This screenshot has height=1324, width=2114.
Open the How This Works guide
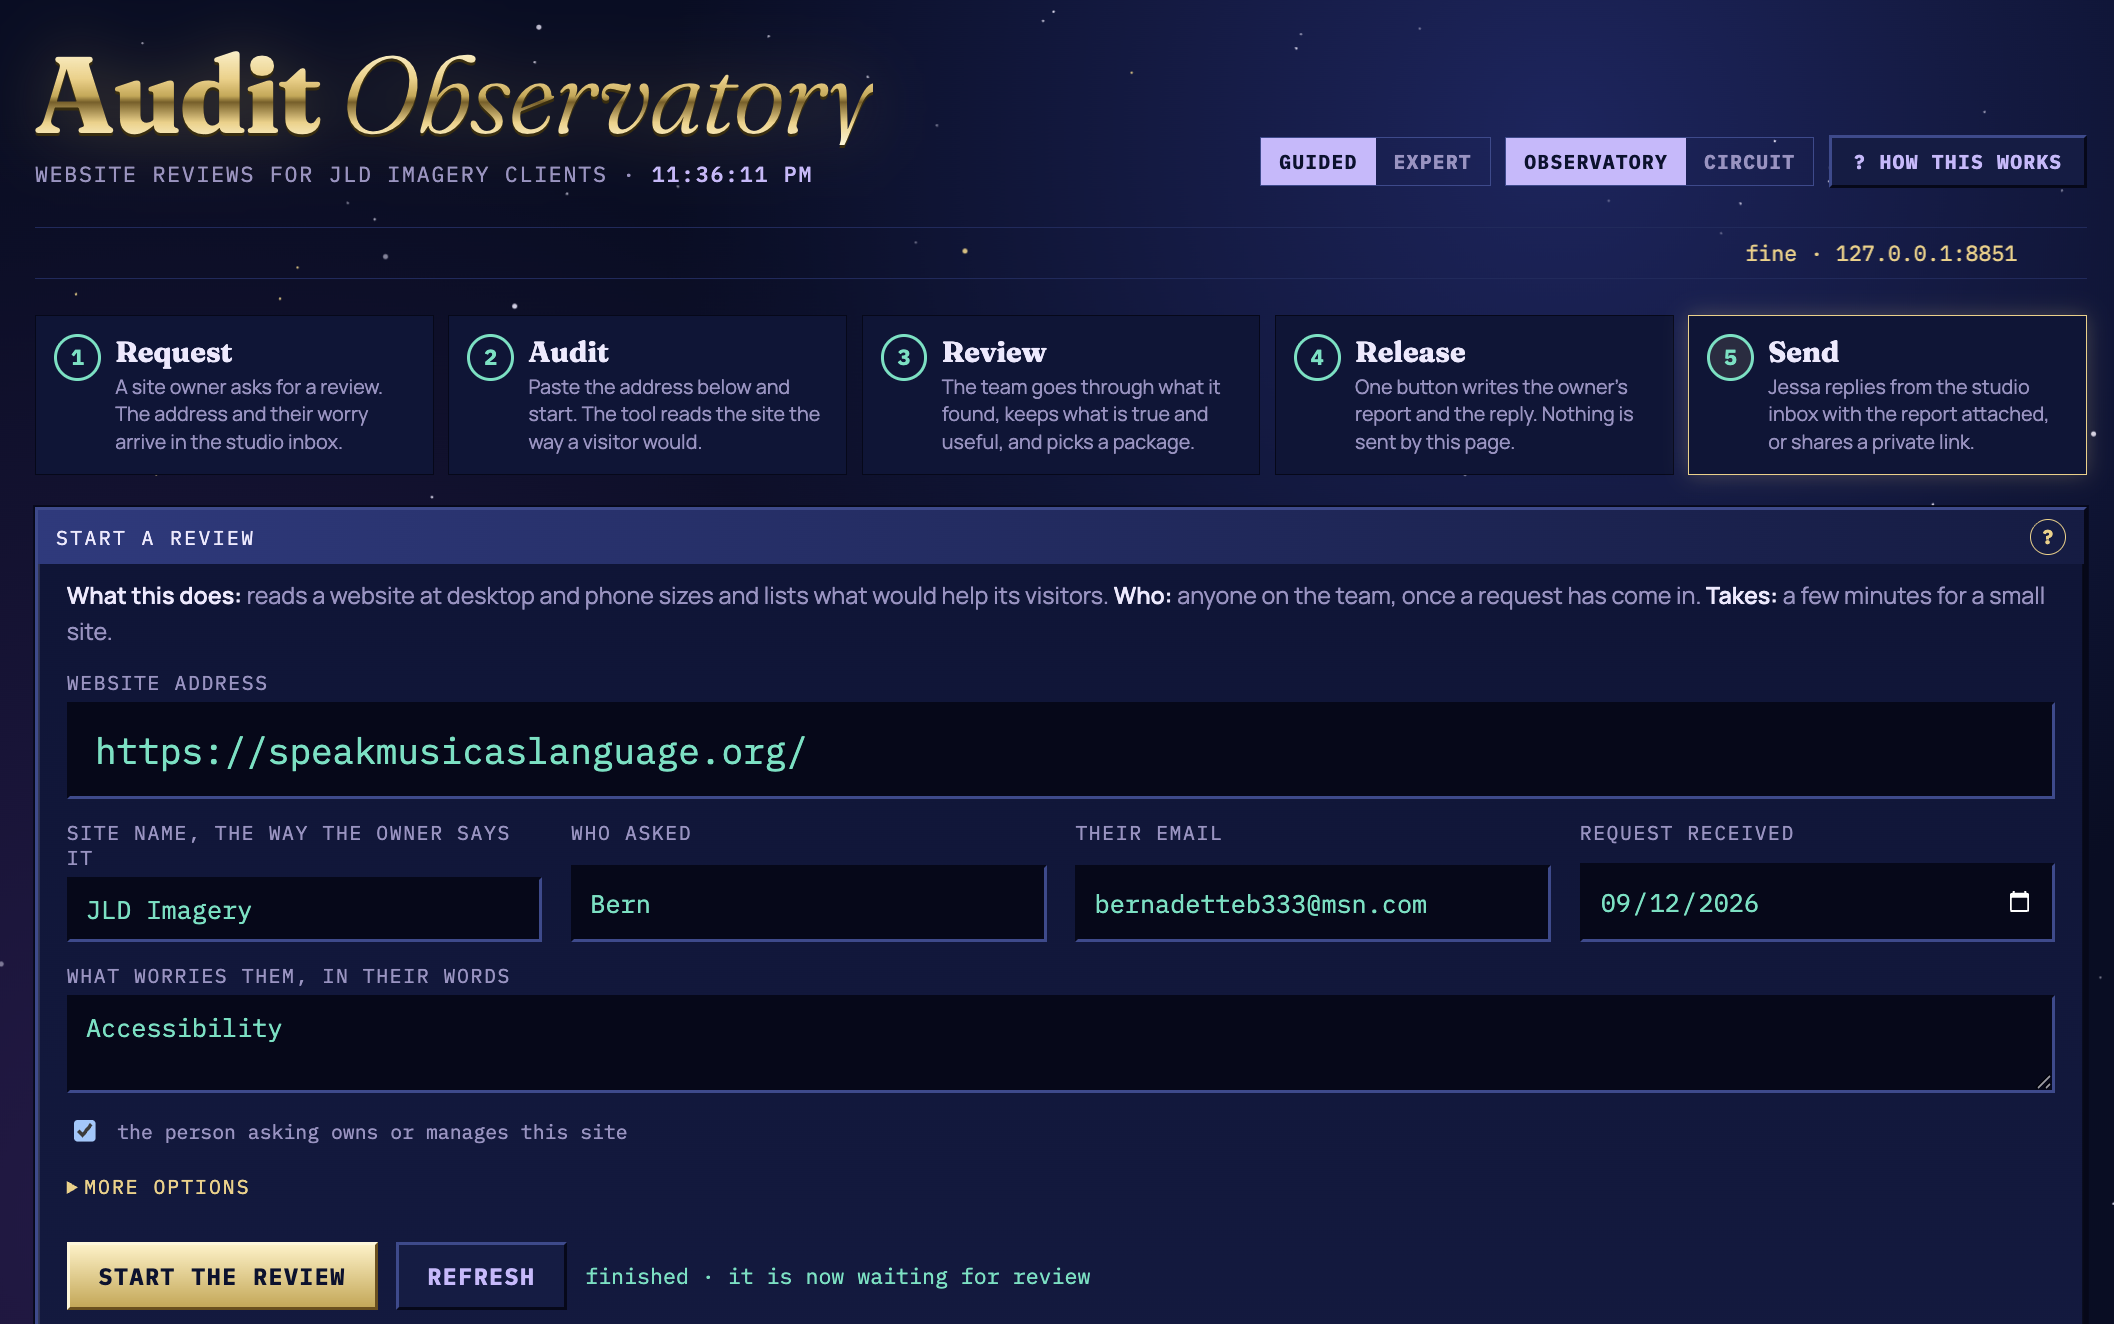tap(1957, 162)
